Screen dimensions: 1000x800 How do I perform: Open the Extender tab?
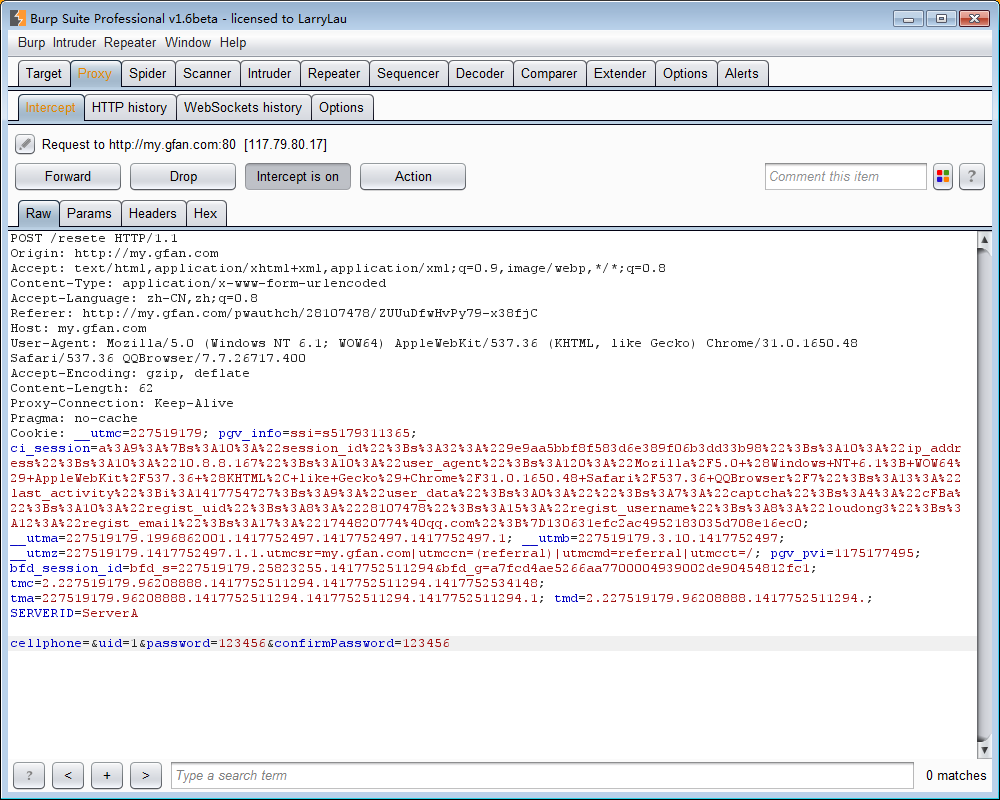point(619,73)
